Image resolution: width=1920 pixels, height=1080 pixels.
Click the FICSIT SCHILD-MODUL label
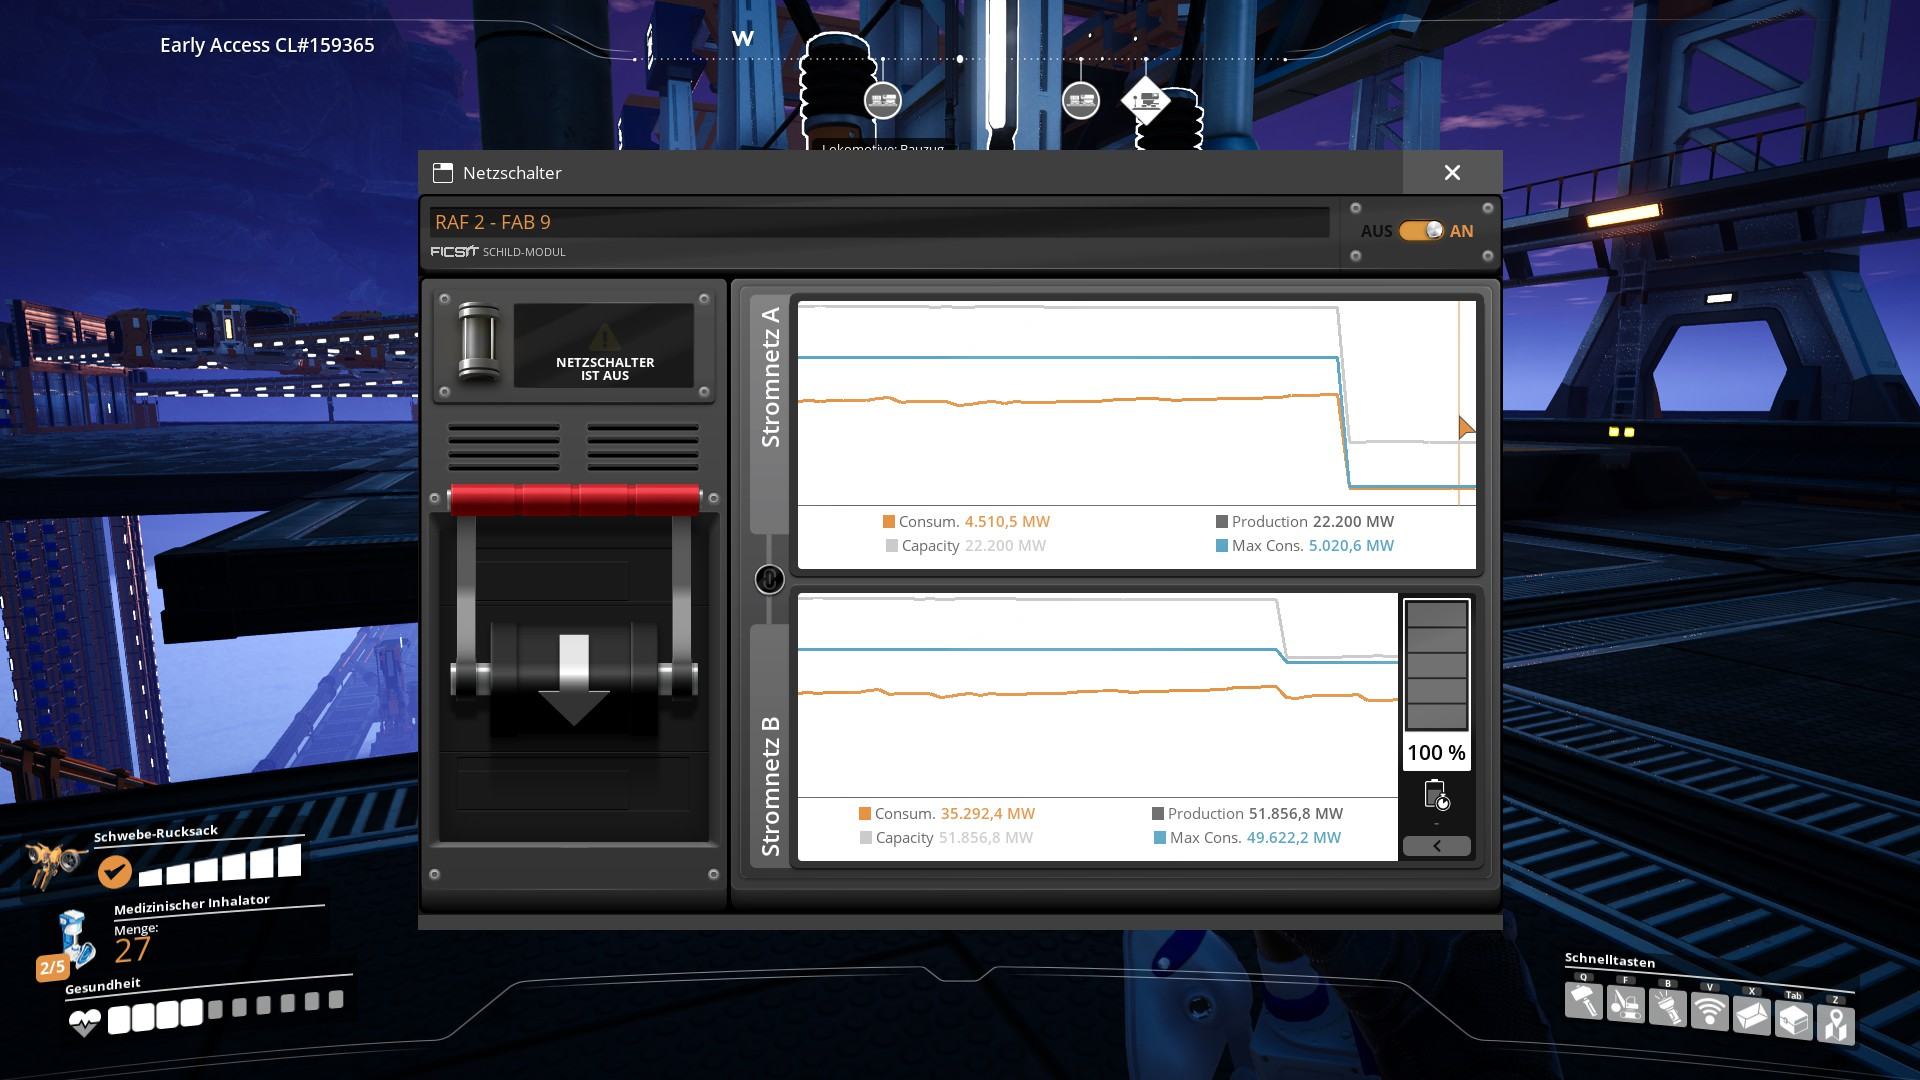point(498,252)
